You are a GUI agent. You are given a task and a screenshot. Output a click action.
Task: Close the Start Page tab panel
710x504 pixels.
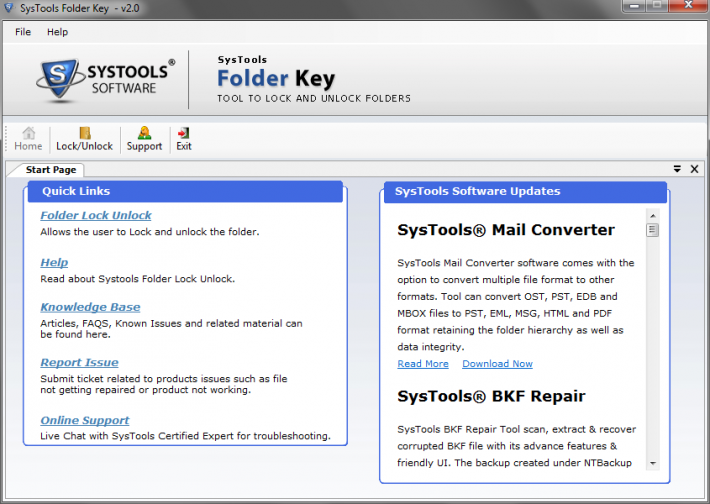tap(694, 169)
